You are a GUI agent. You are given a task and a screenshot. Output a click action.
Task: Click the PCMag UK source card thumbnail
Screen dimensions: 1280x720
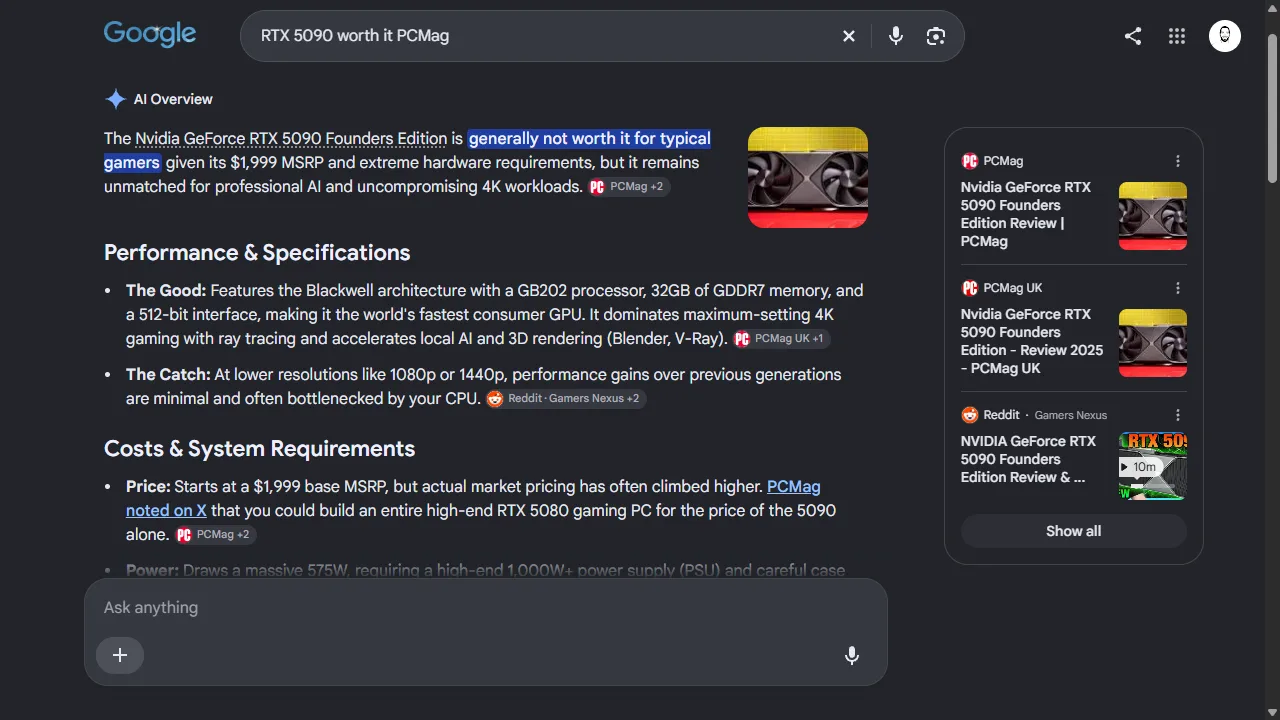[1153, 343]
